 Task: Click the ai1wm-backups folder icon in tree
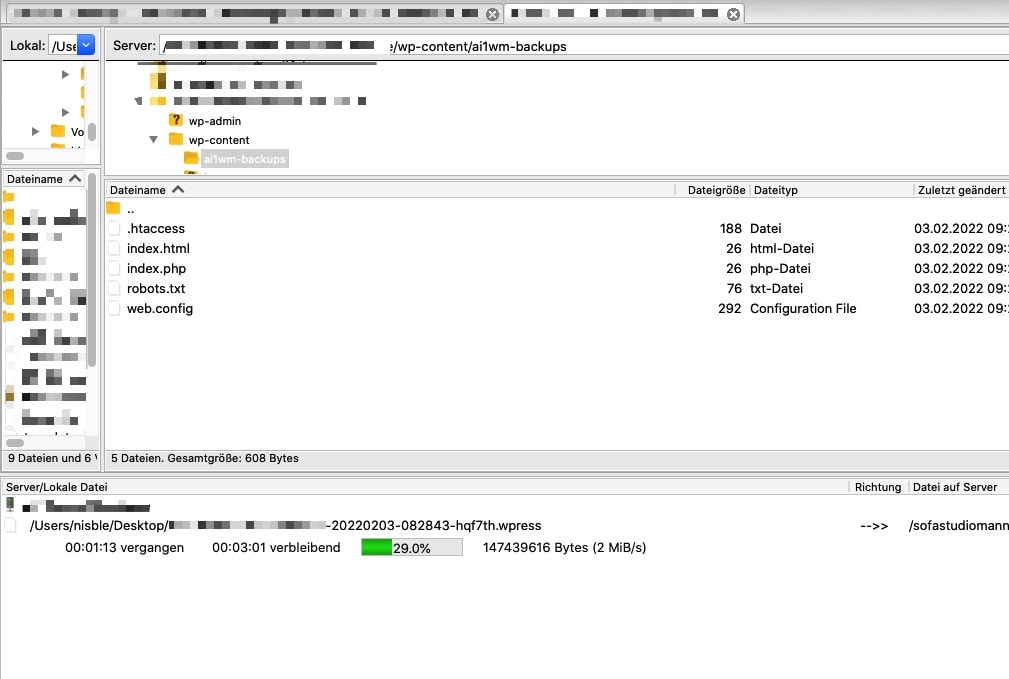tap(191, 159)
